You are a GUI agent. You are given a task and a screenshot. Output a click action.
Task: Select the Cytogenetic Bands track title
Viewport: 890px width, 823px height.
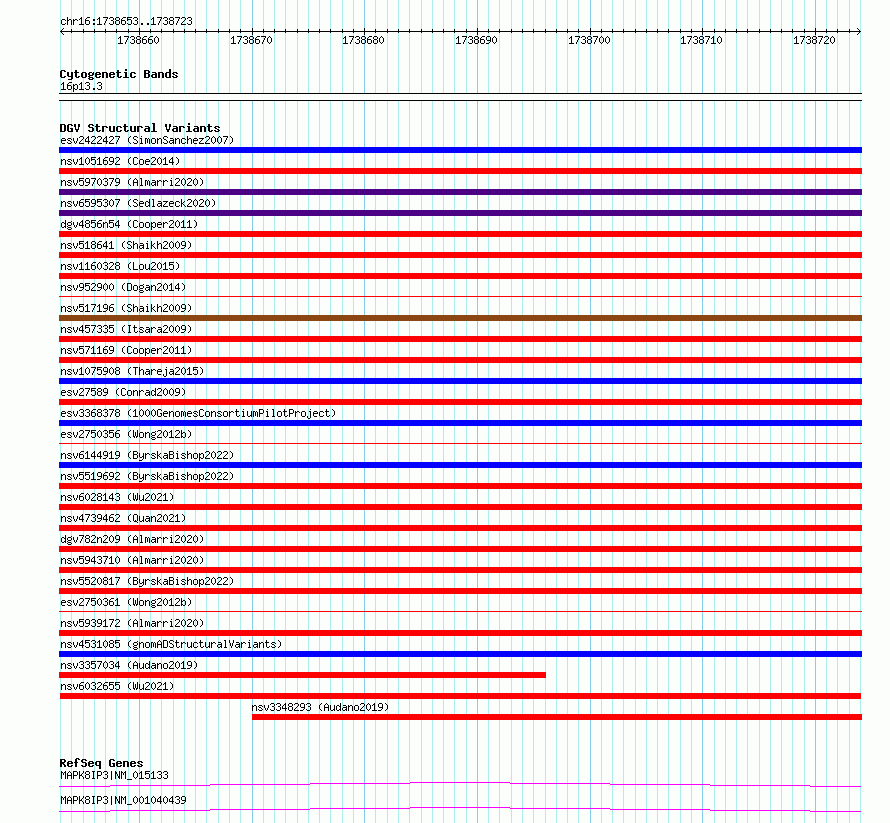pyautogui.click(x=119, y=74)
